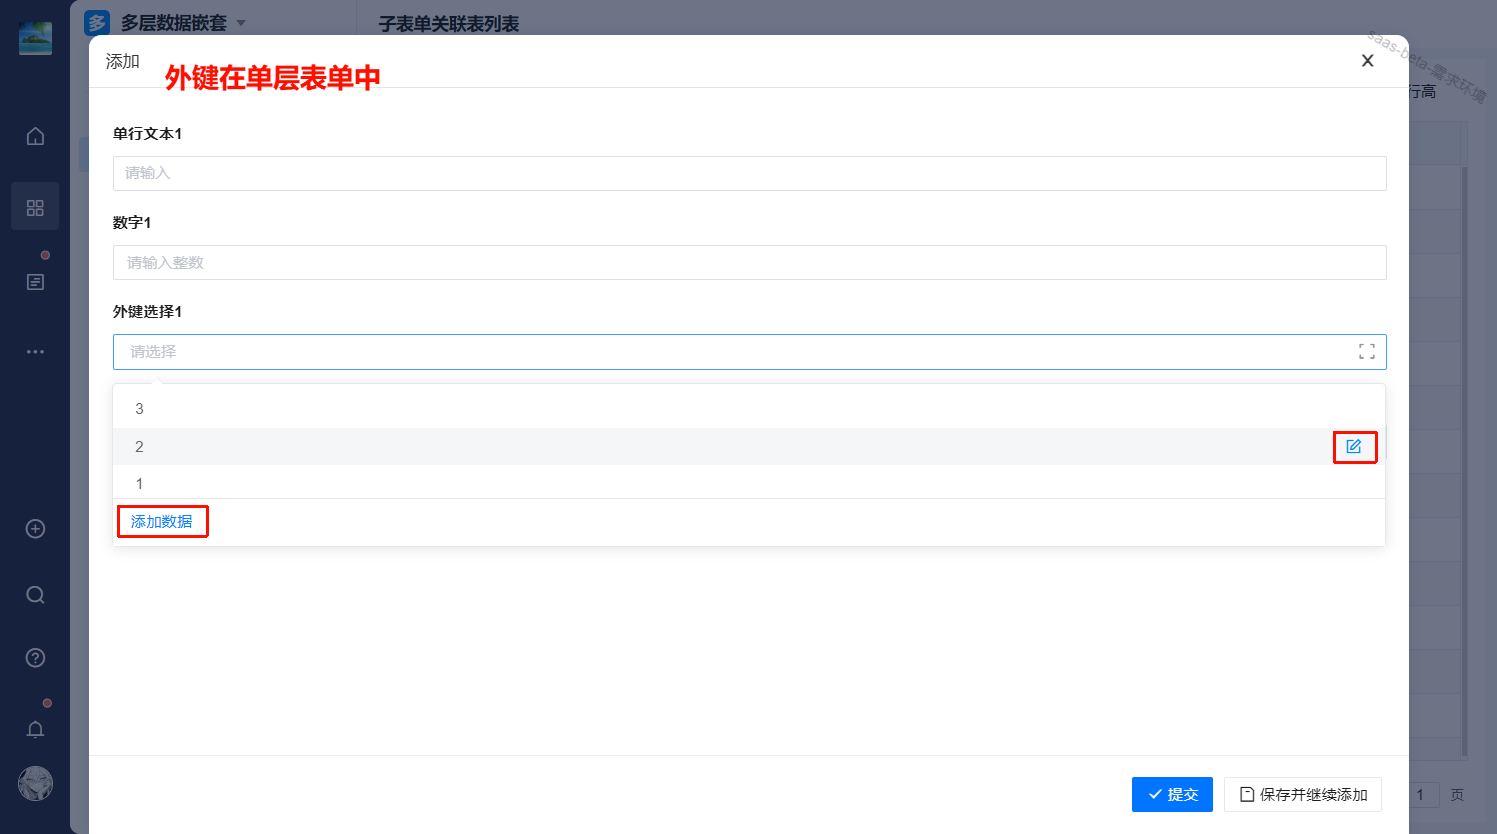Click the three-dots more icon in sidebar

35,352
